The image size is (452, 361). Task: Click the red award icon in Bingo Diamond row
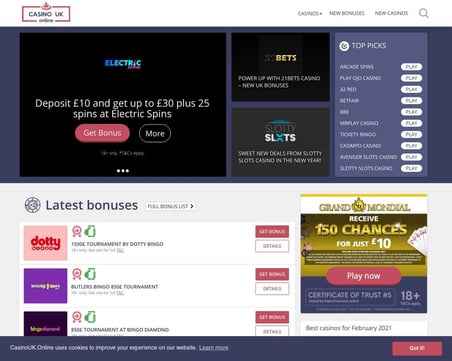click(x=77, y=317)
